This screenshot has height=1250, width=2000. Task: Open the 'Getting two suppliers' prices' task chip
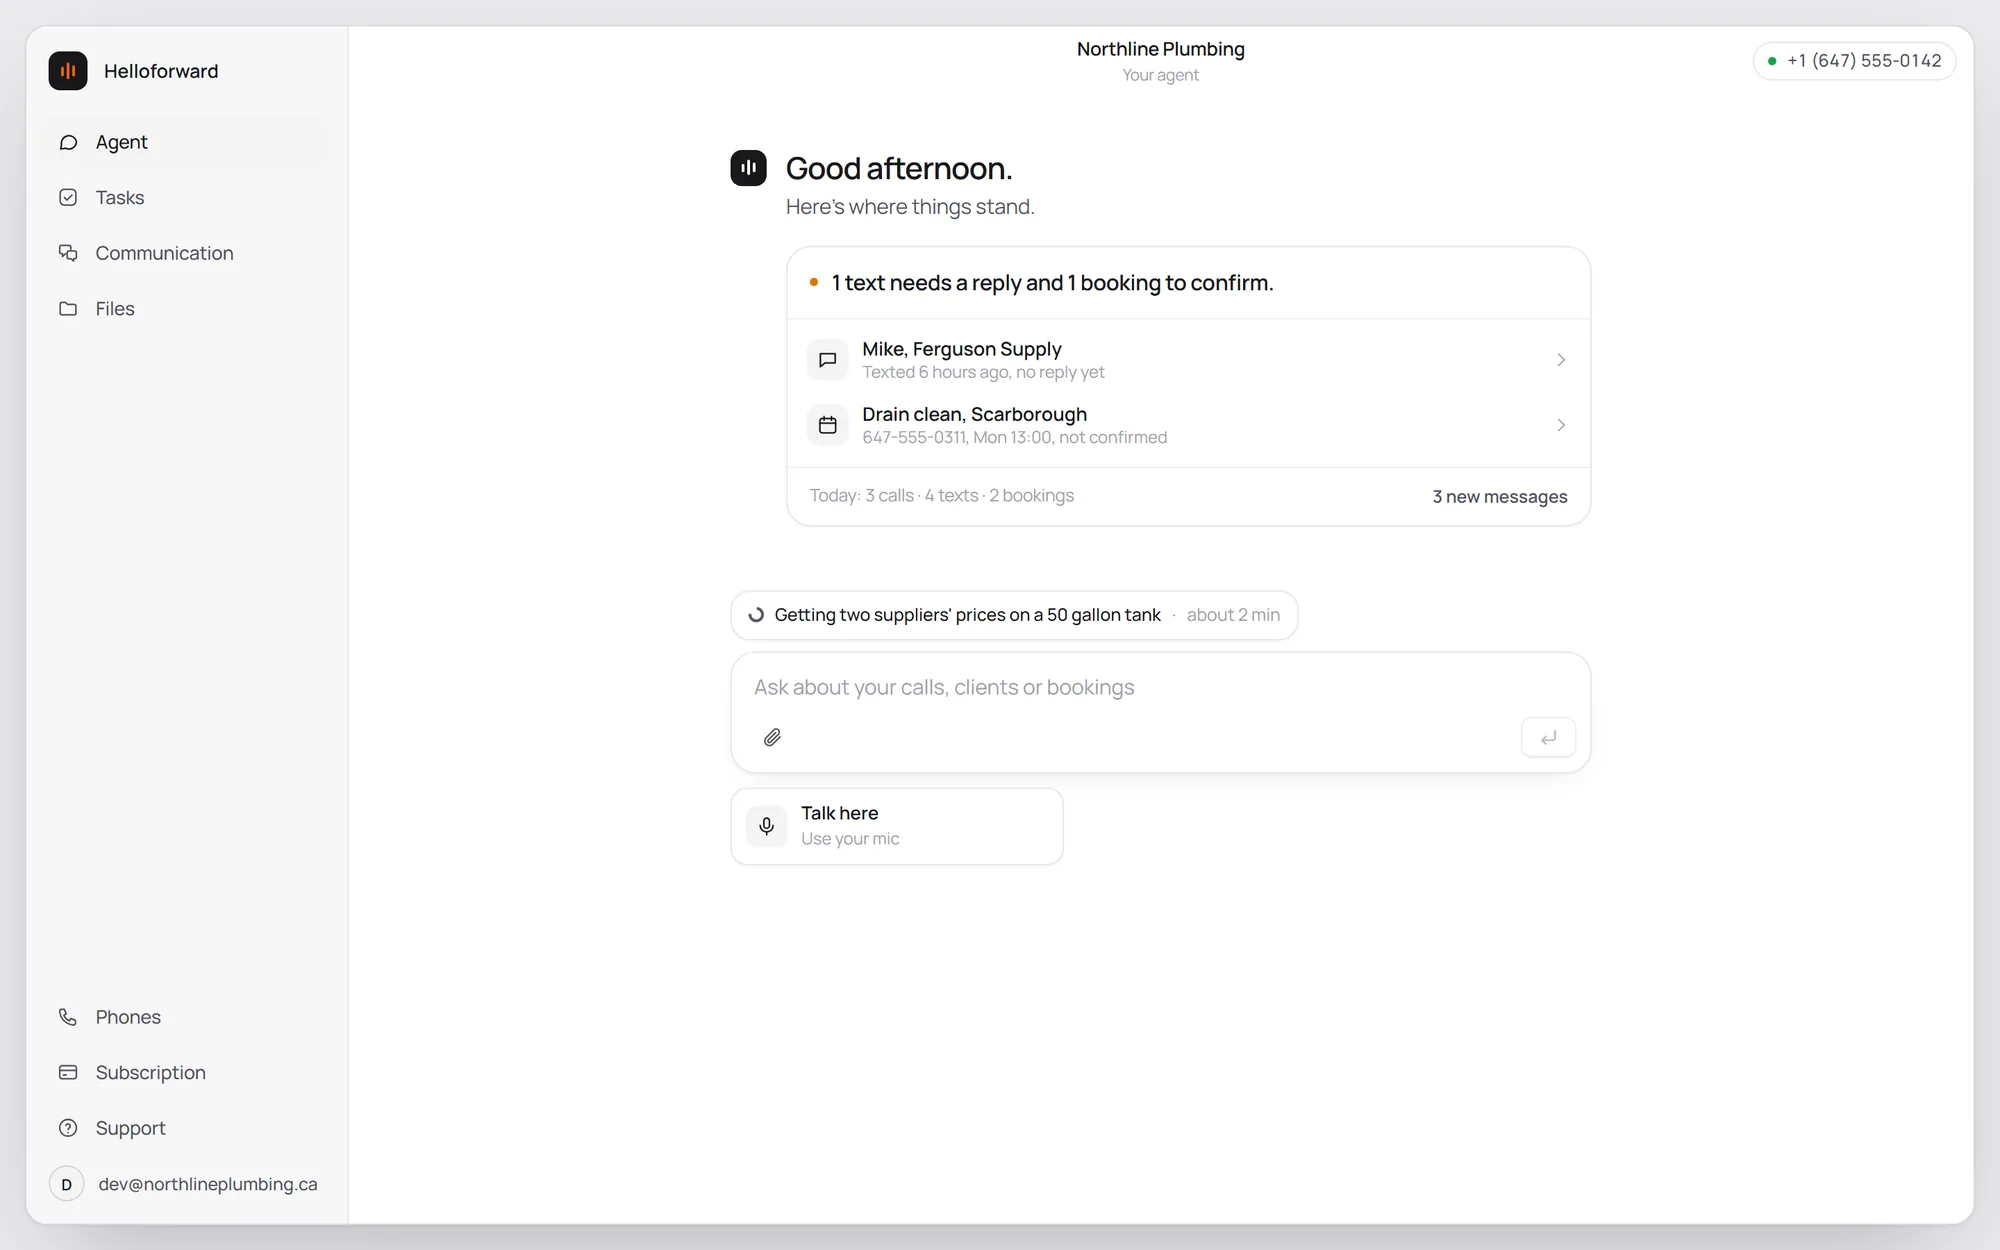click(1014, 615)
